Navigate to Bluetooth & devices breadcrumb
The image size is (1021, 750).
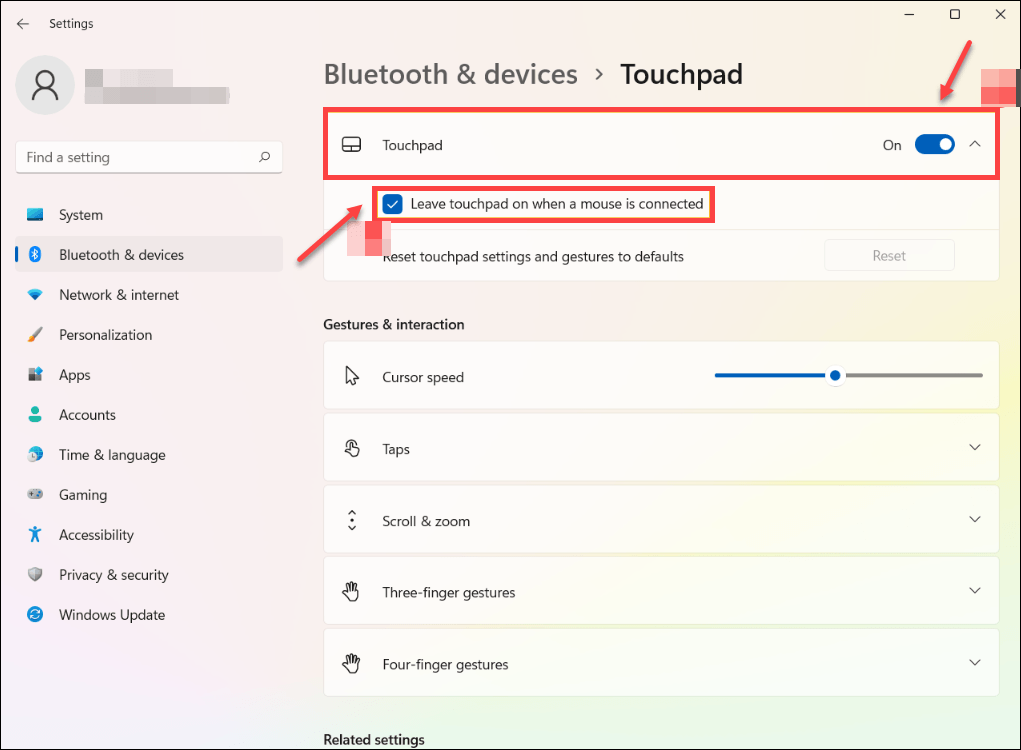click(451, 75)
